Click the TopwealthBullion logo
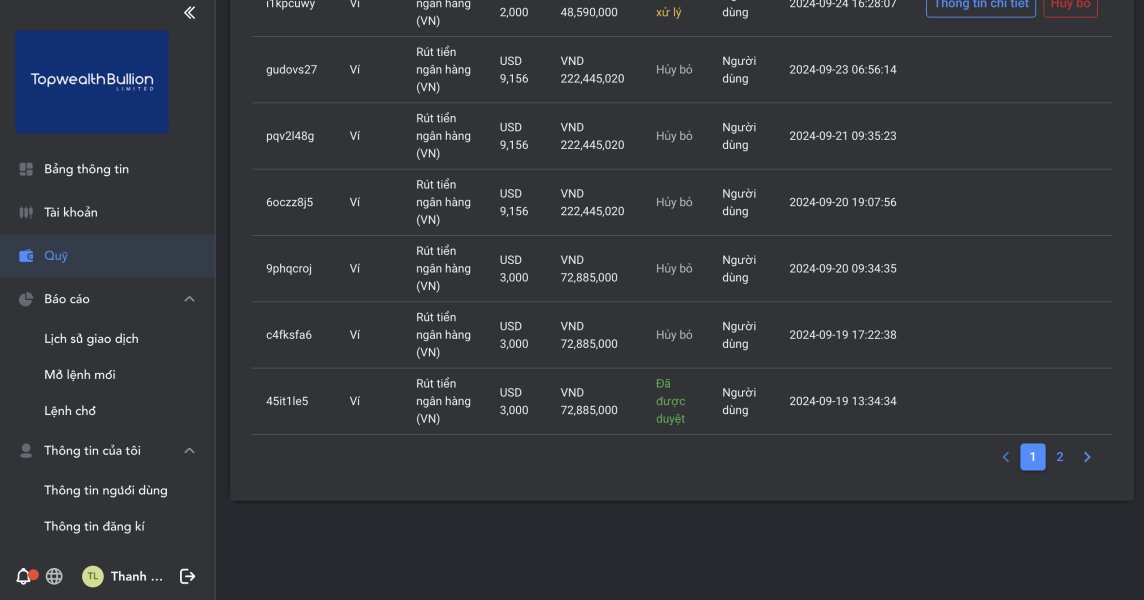The image size is (1144, 600). [x=92, y=81]
